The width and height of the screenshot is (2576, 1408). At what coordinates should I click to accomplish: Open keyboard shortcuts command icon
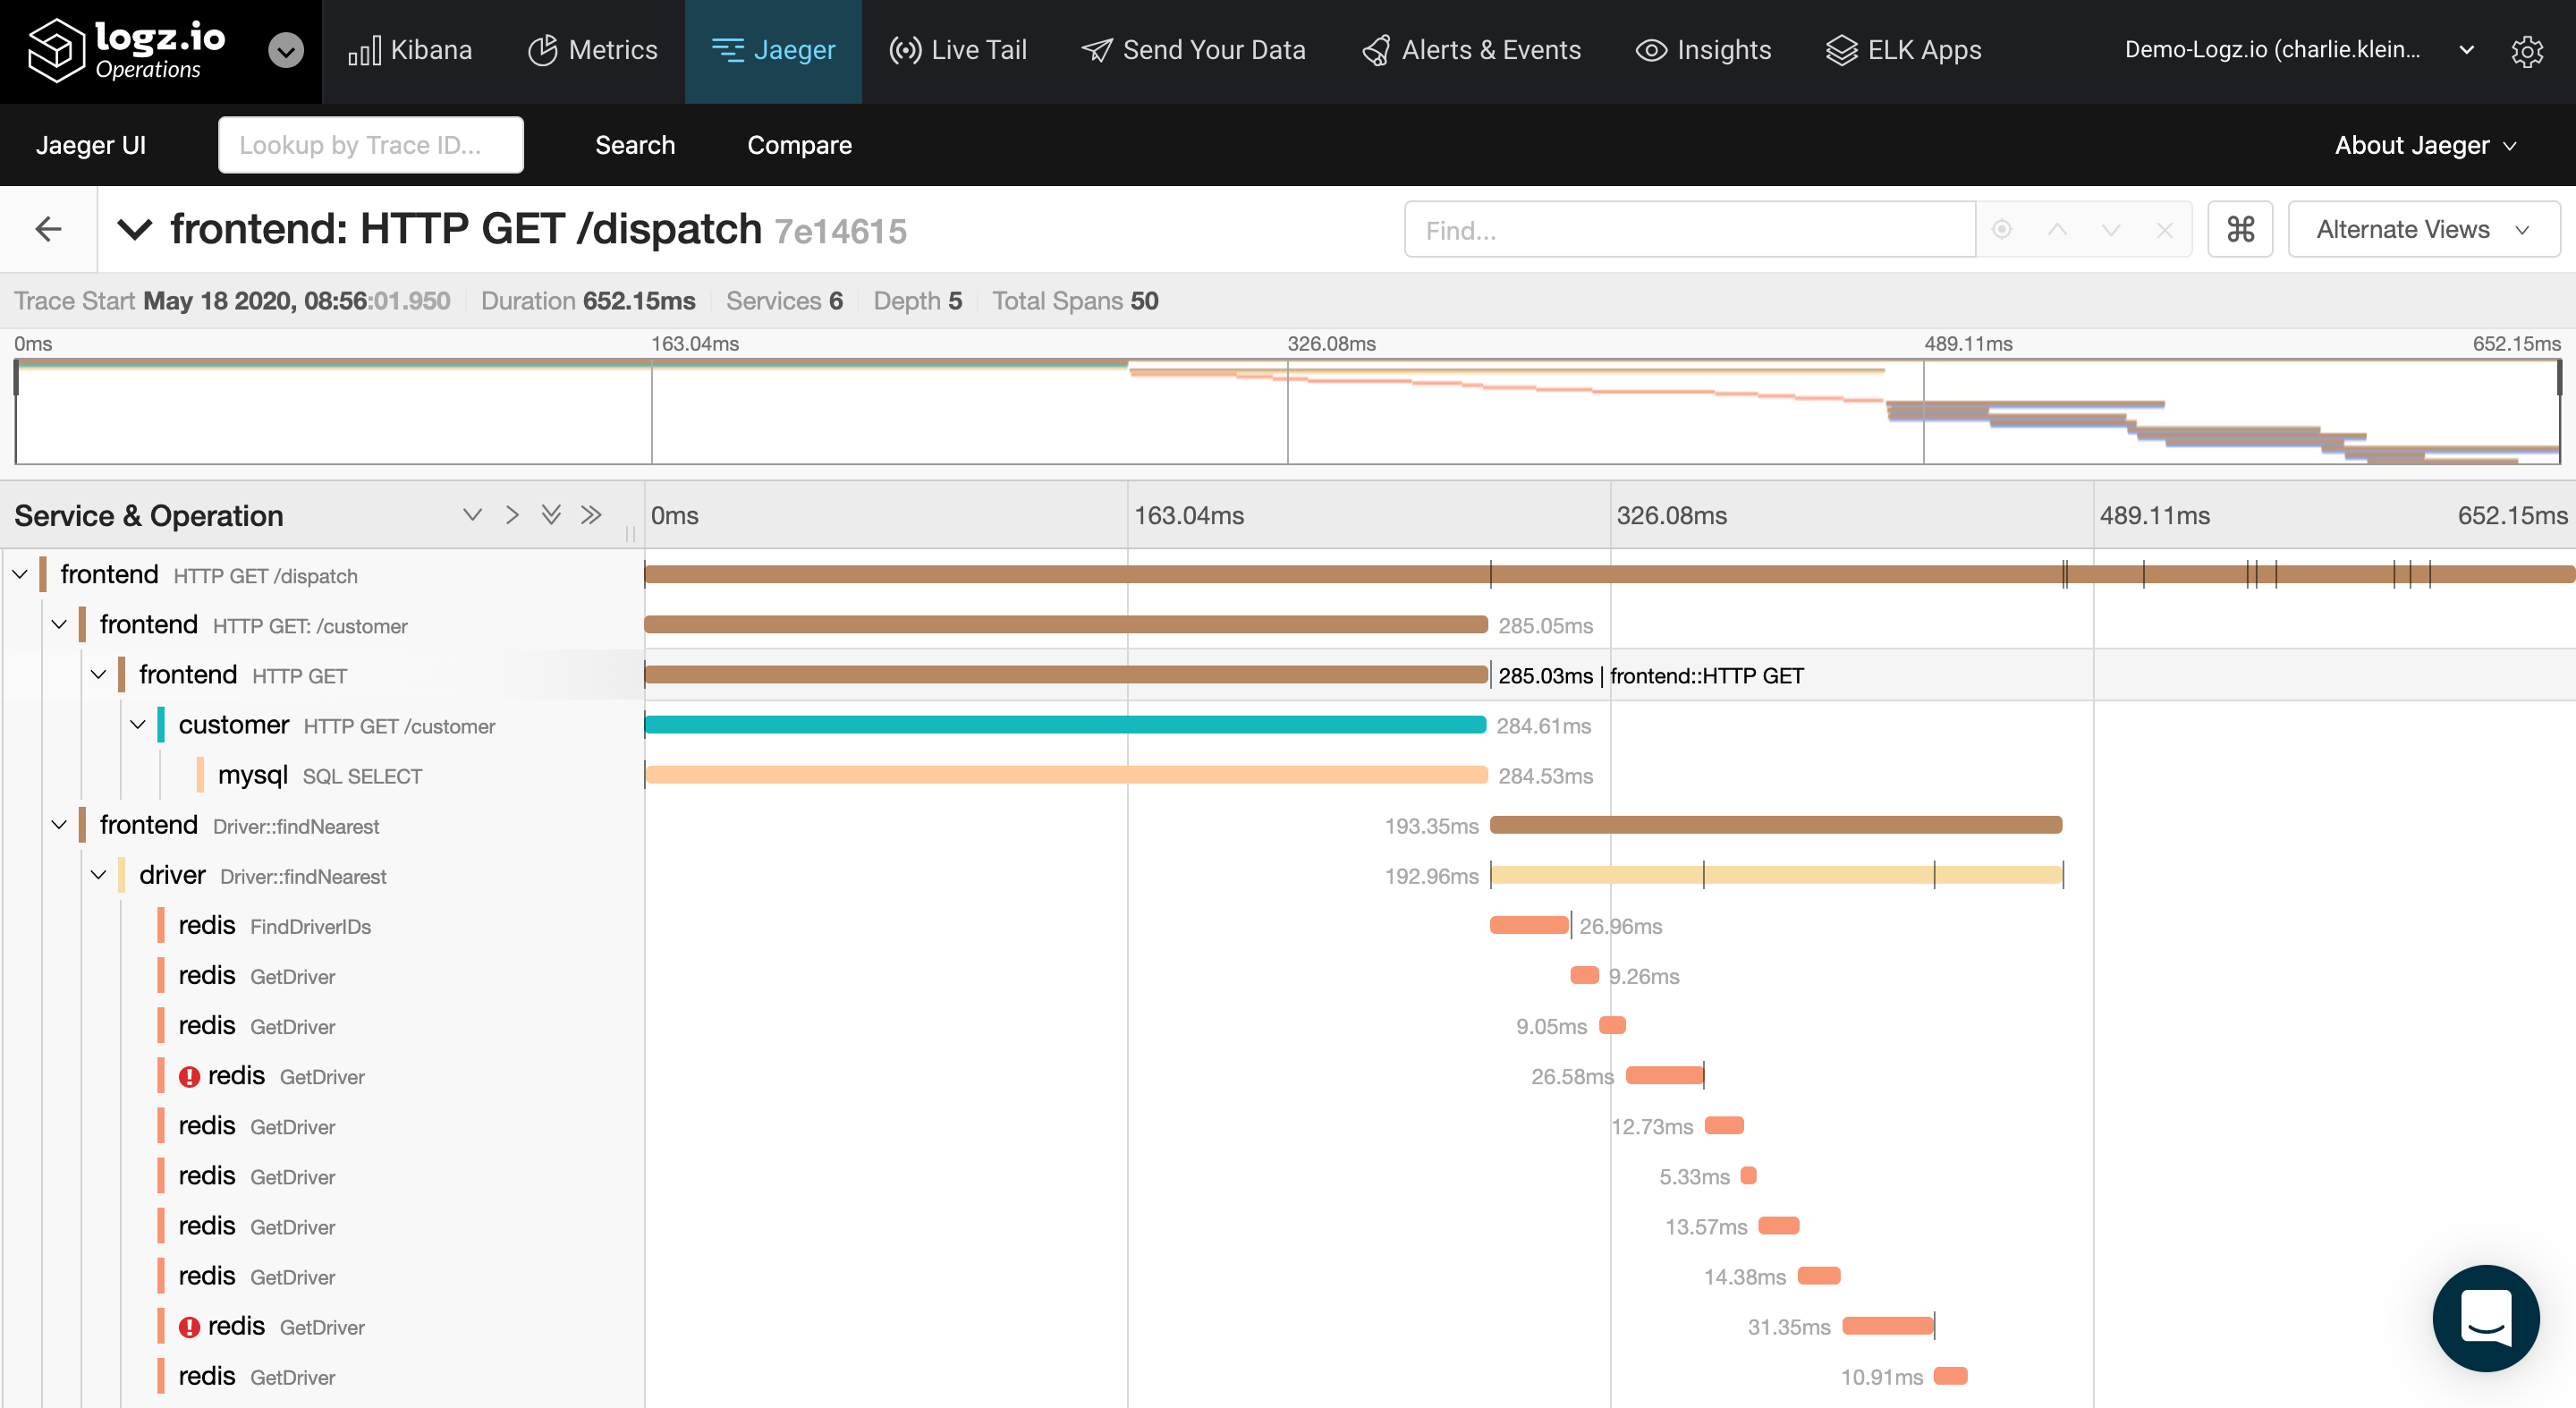click(x=2240, y=230)
